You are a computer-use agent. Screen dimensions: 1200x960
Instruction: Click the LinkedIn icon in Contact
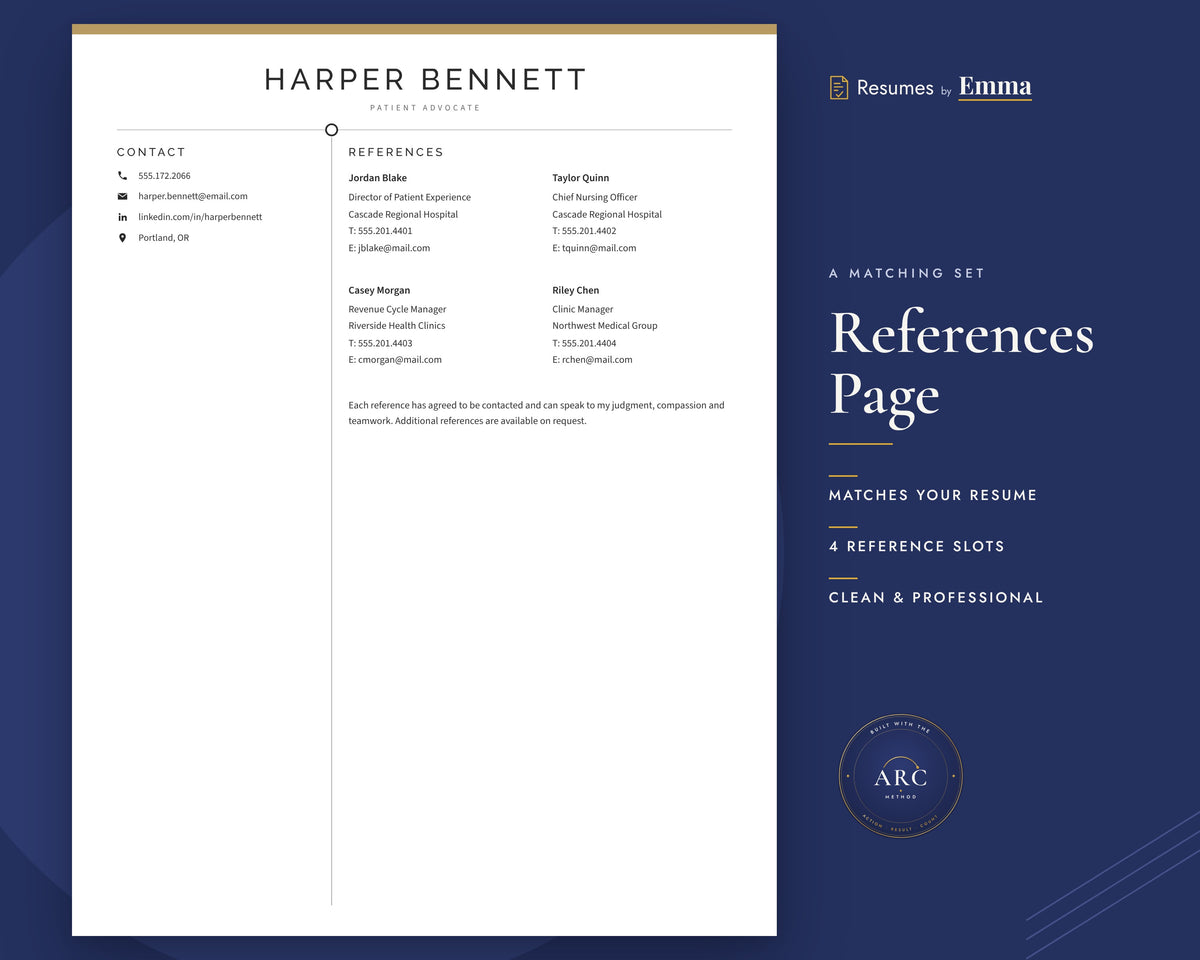[x=122, y=217]
